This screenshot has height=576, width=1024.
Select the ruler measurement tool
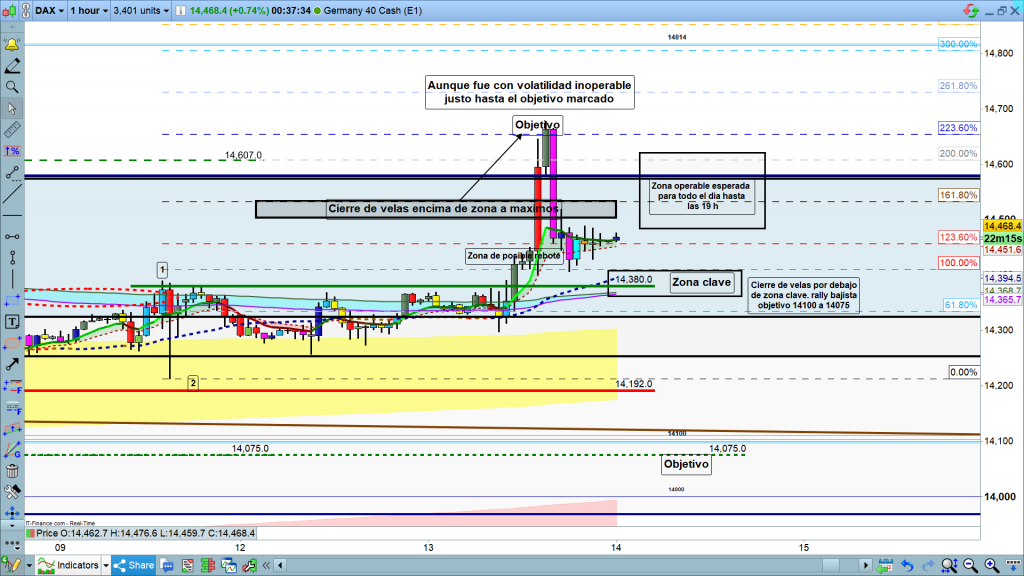coord(12,130)
